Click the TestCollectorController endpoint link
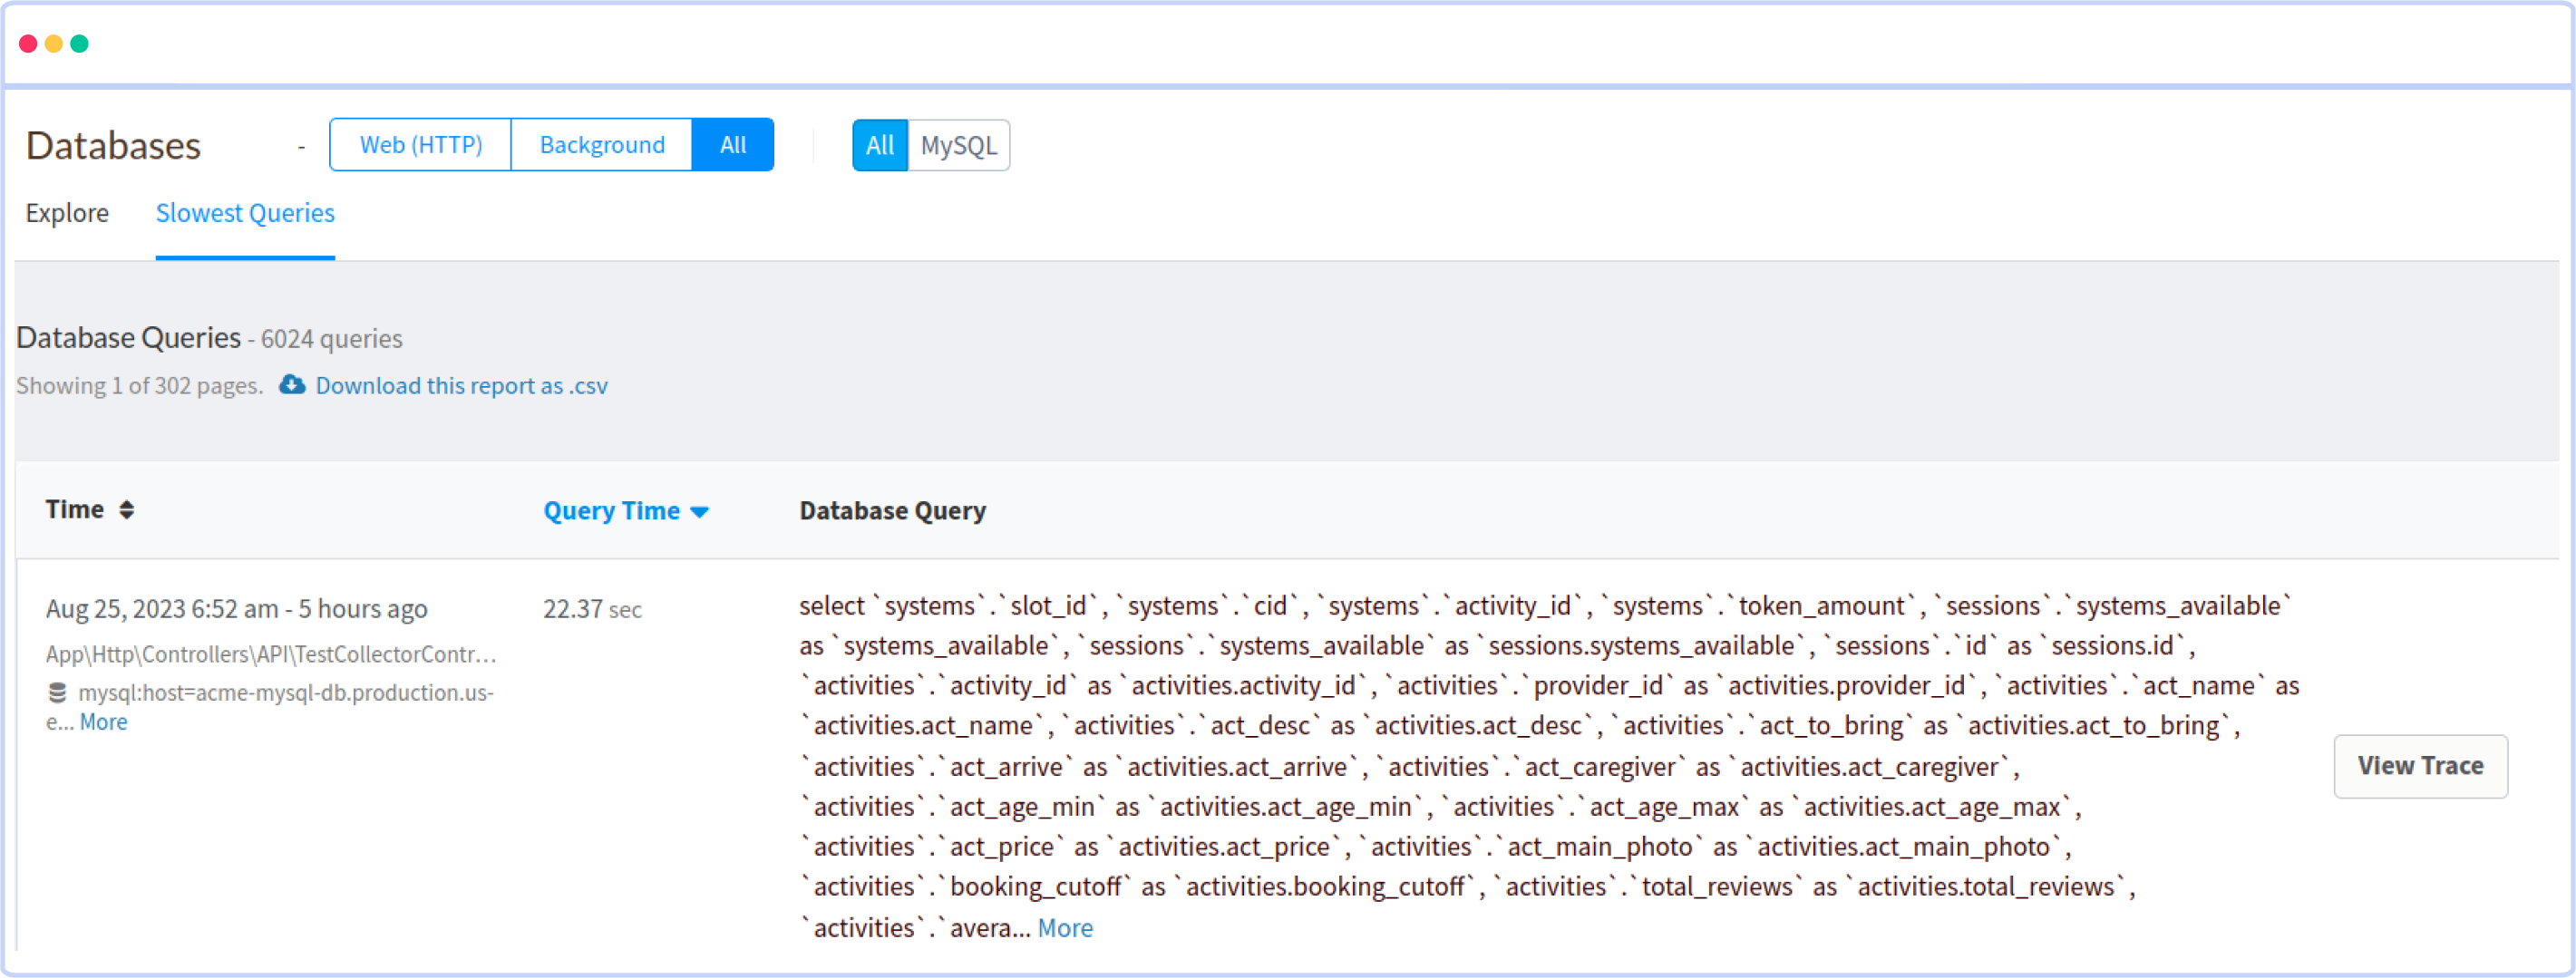The image size is (2576, 978). (271, 654)
